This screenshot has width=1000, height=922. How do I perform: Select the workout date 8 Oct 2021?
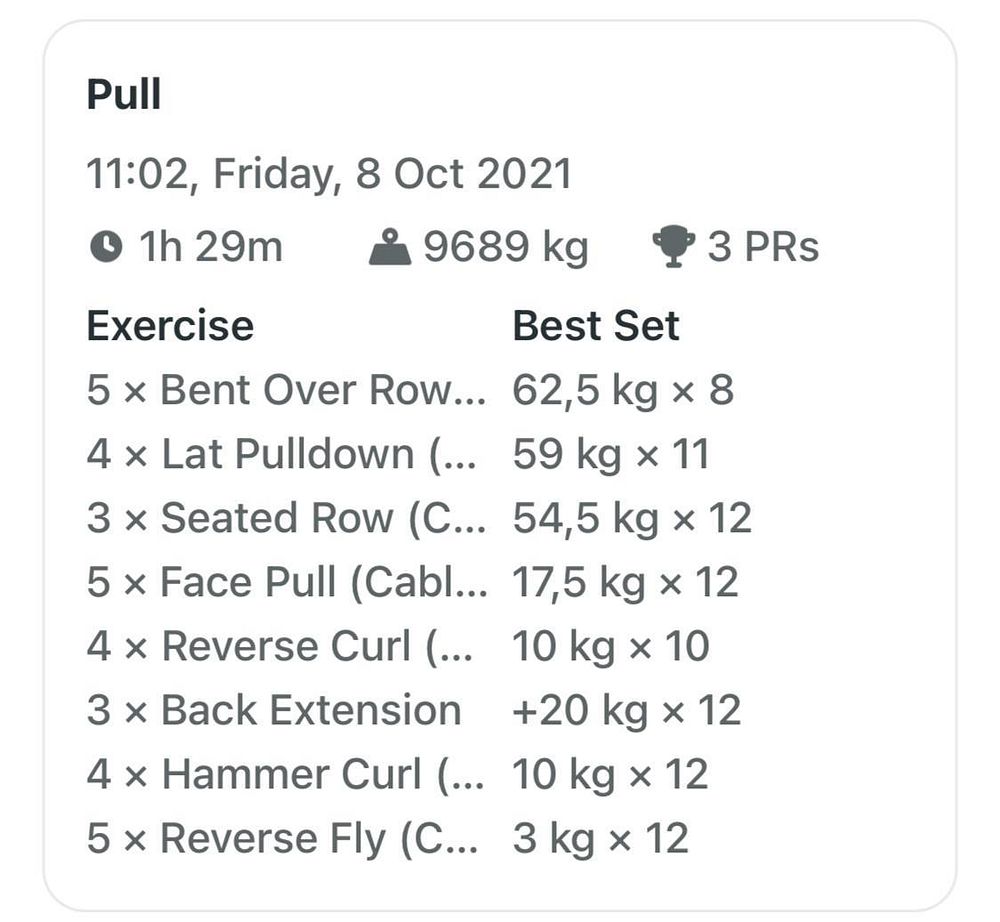coord(463,173)
